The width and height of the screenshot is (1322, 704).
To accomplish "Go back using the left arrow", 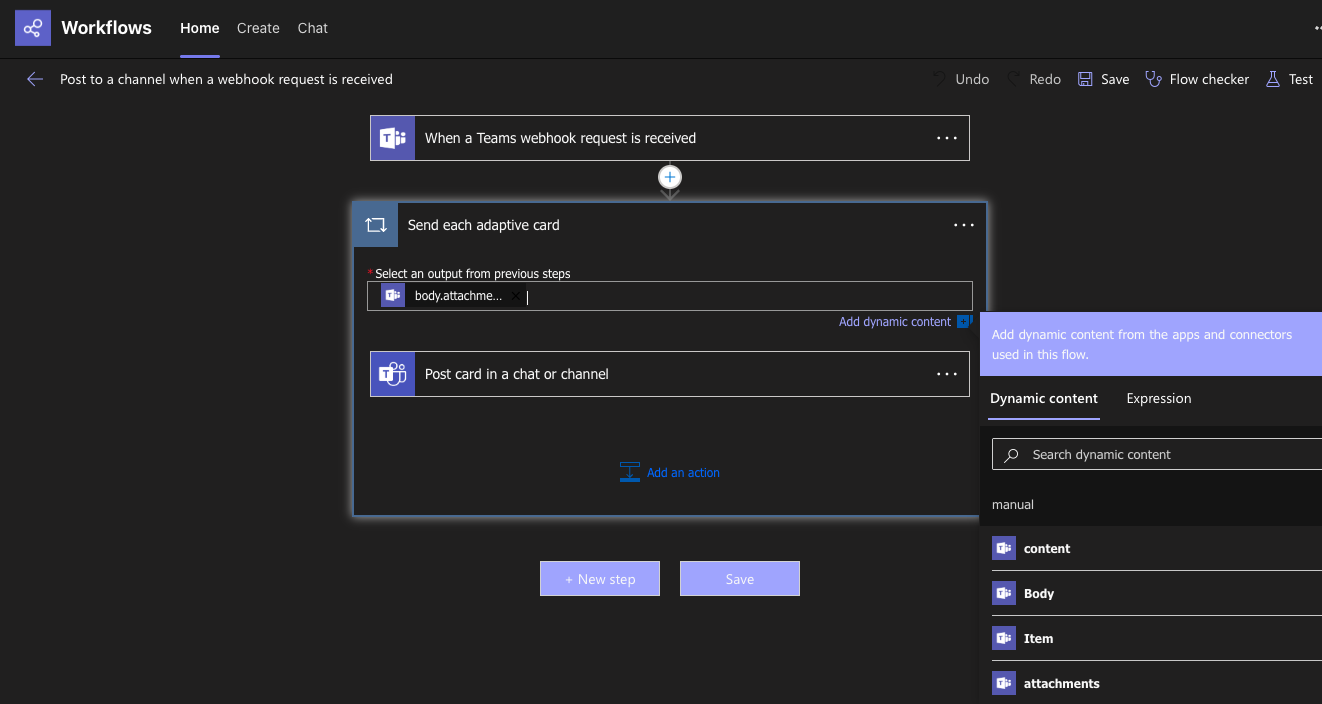I will coord(35,79).
